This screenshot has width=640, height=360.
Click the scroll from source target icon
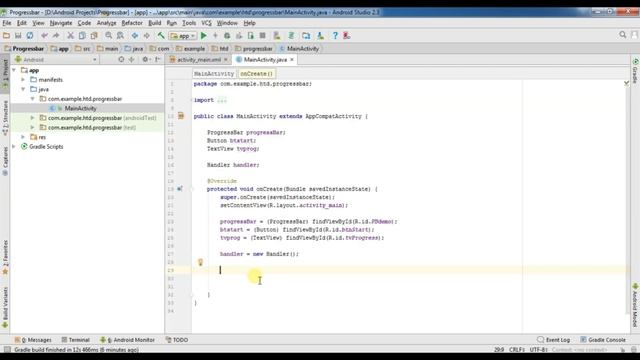point(121,60)
